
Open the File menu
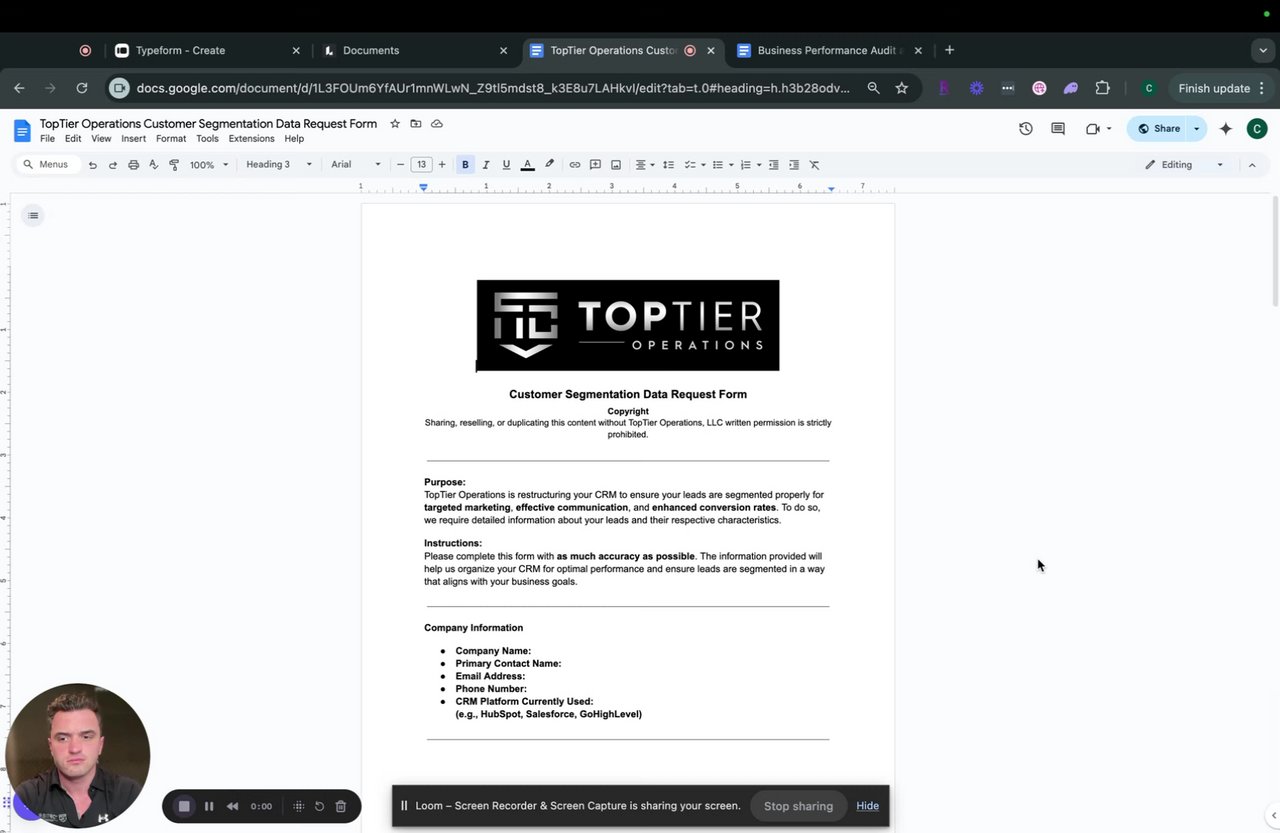click(x=47, y=139)
